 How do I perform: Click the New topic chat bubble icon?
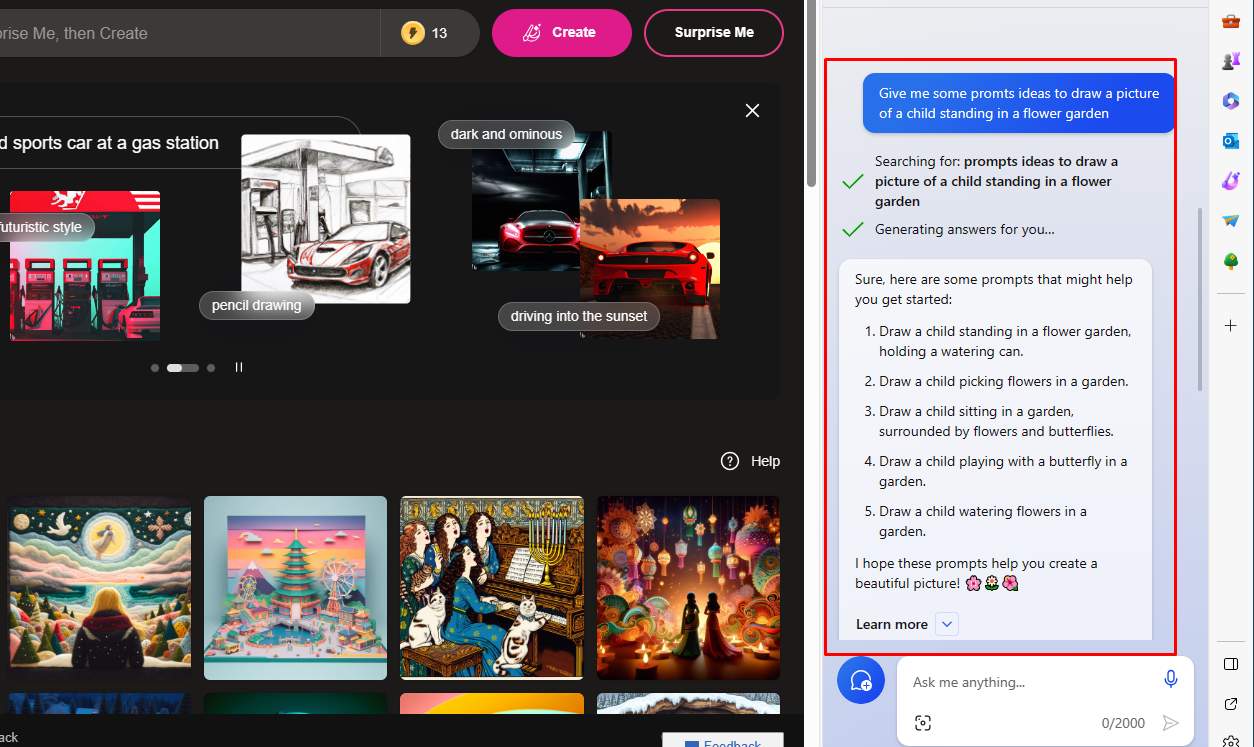pos(861,681)
